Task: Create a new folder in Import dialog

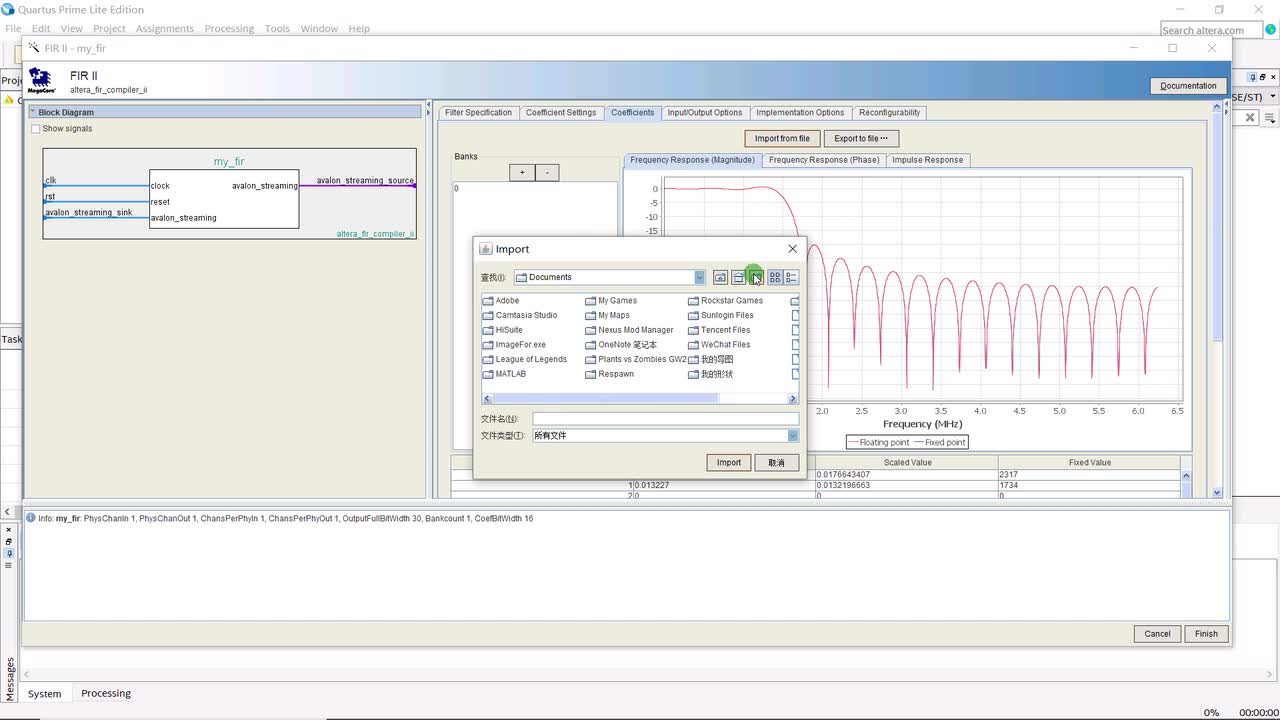Action: click(756, 277)
